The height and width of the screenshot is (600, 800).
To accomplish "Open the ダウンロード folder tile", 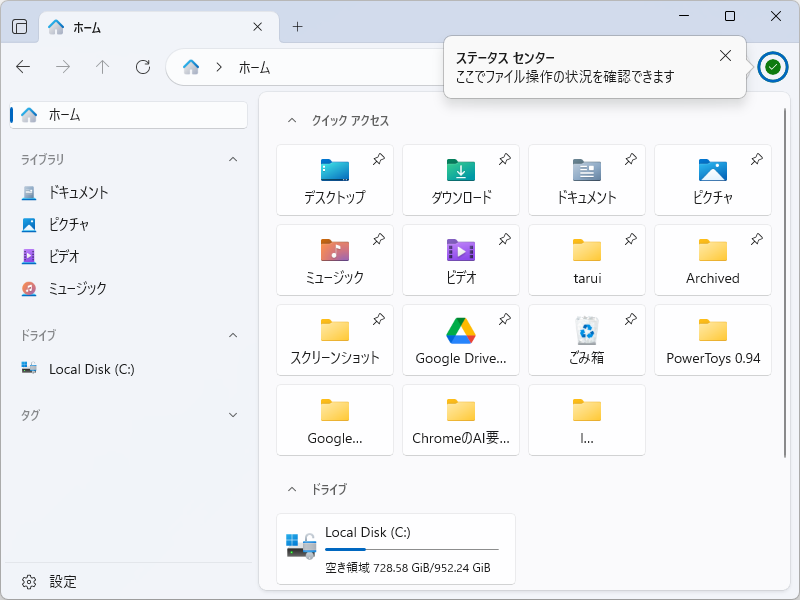I will [x=460, y=180].
